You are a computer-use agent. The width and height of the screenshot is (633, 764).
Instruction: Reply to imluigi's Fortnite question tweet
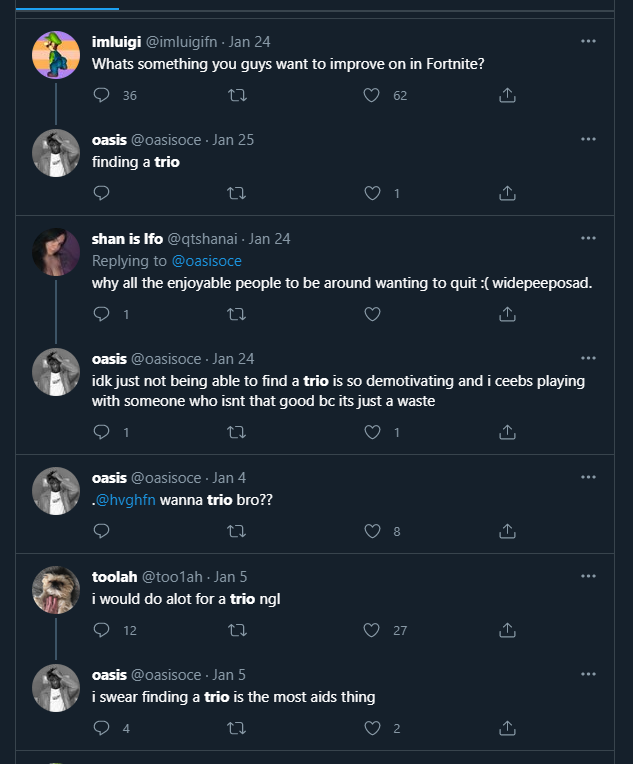pyautogui.click(x=101, y=95)
